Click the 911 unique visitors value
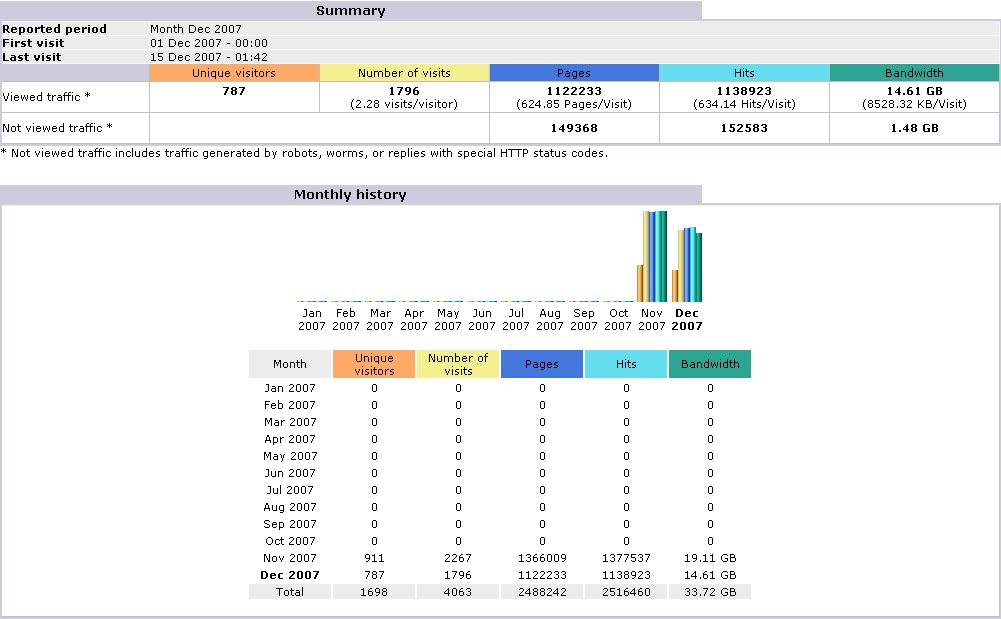This screenshot has height=619, width=1001. pos(374,558)
